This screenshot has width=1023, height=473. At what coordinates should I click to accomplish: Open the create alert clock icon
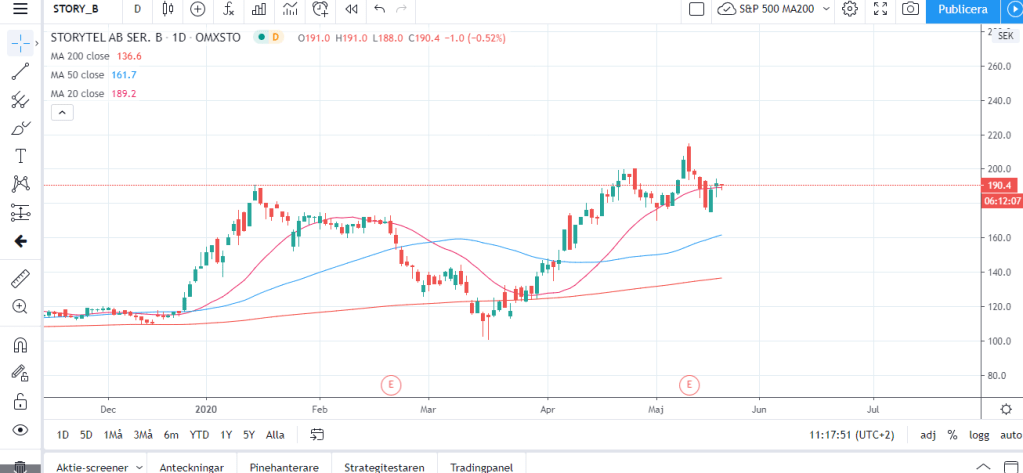click(x=320, y=10)
